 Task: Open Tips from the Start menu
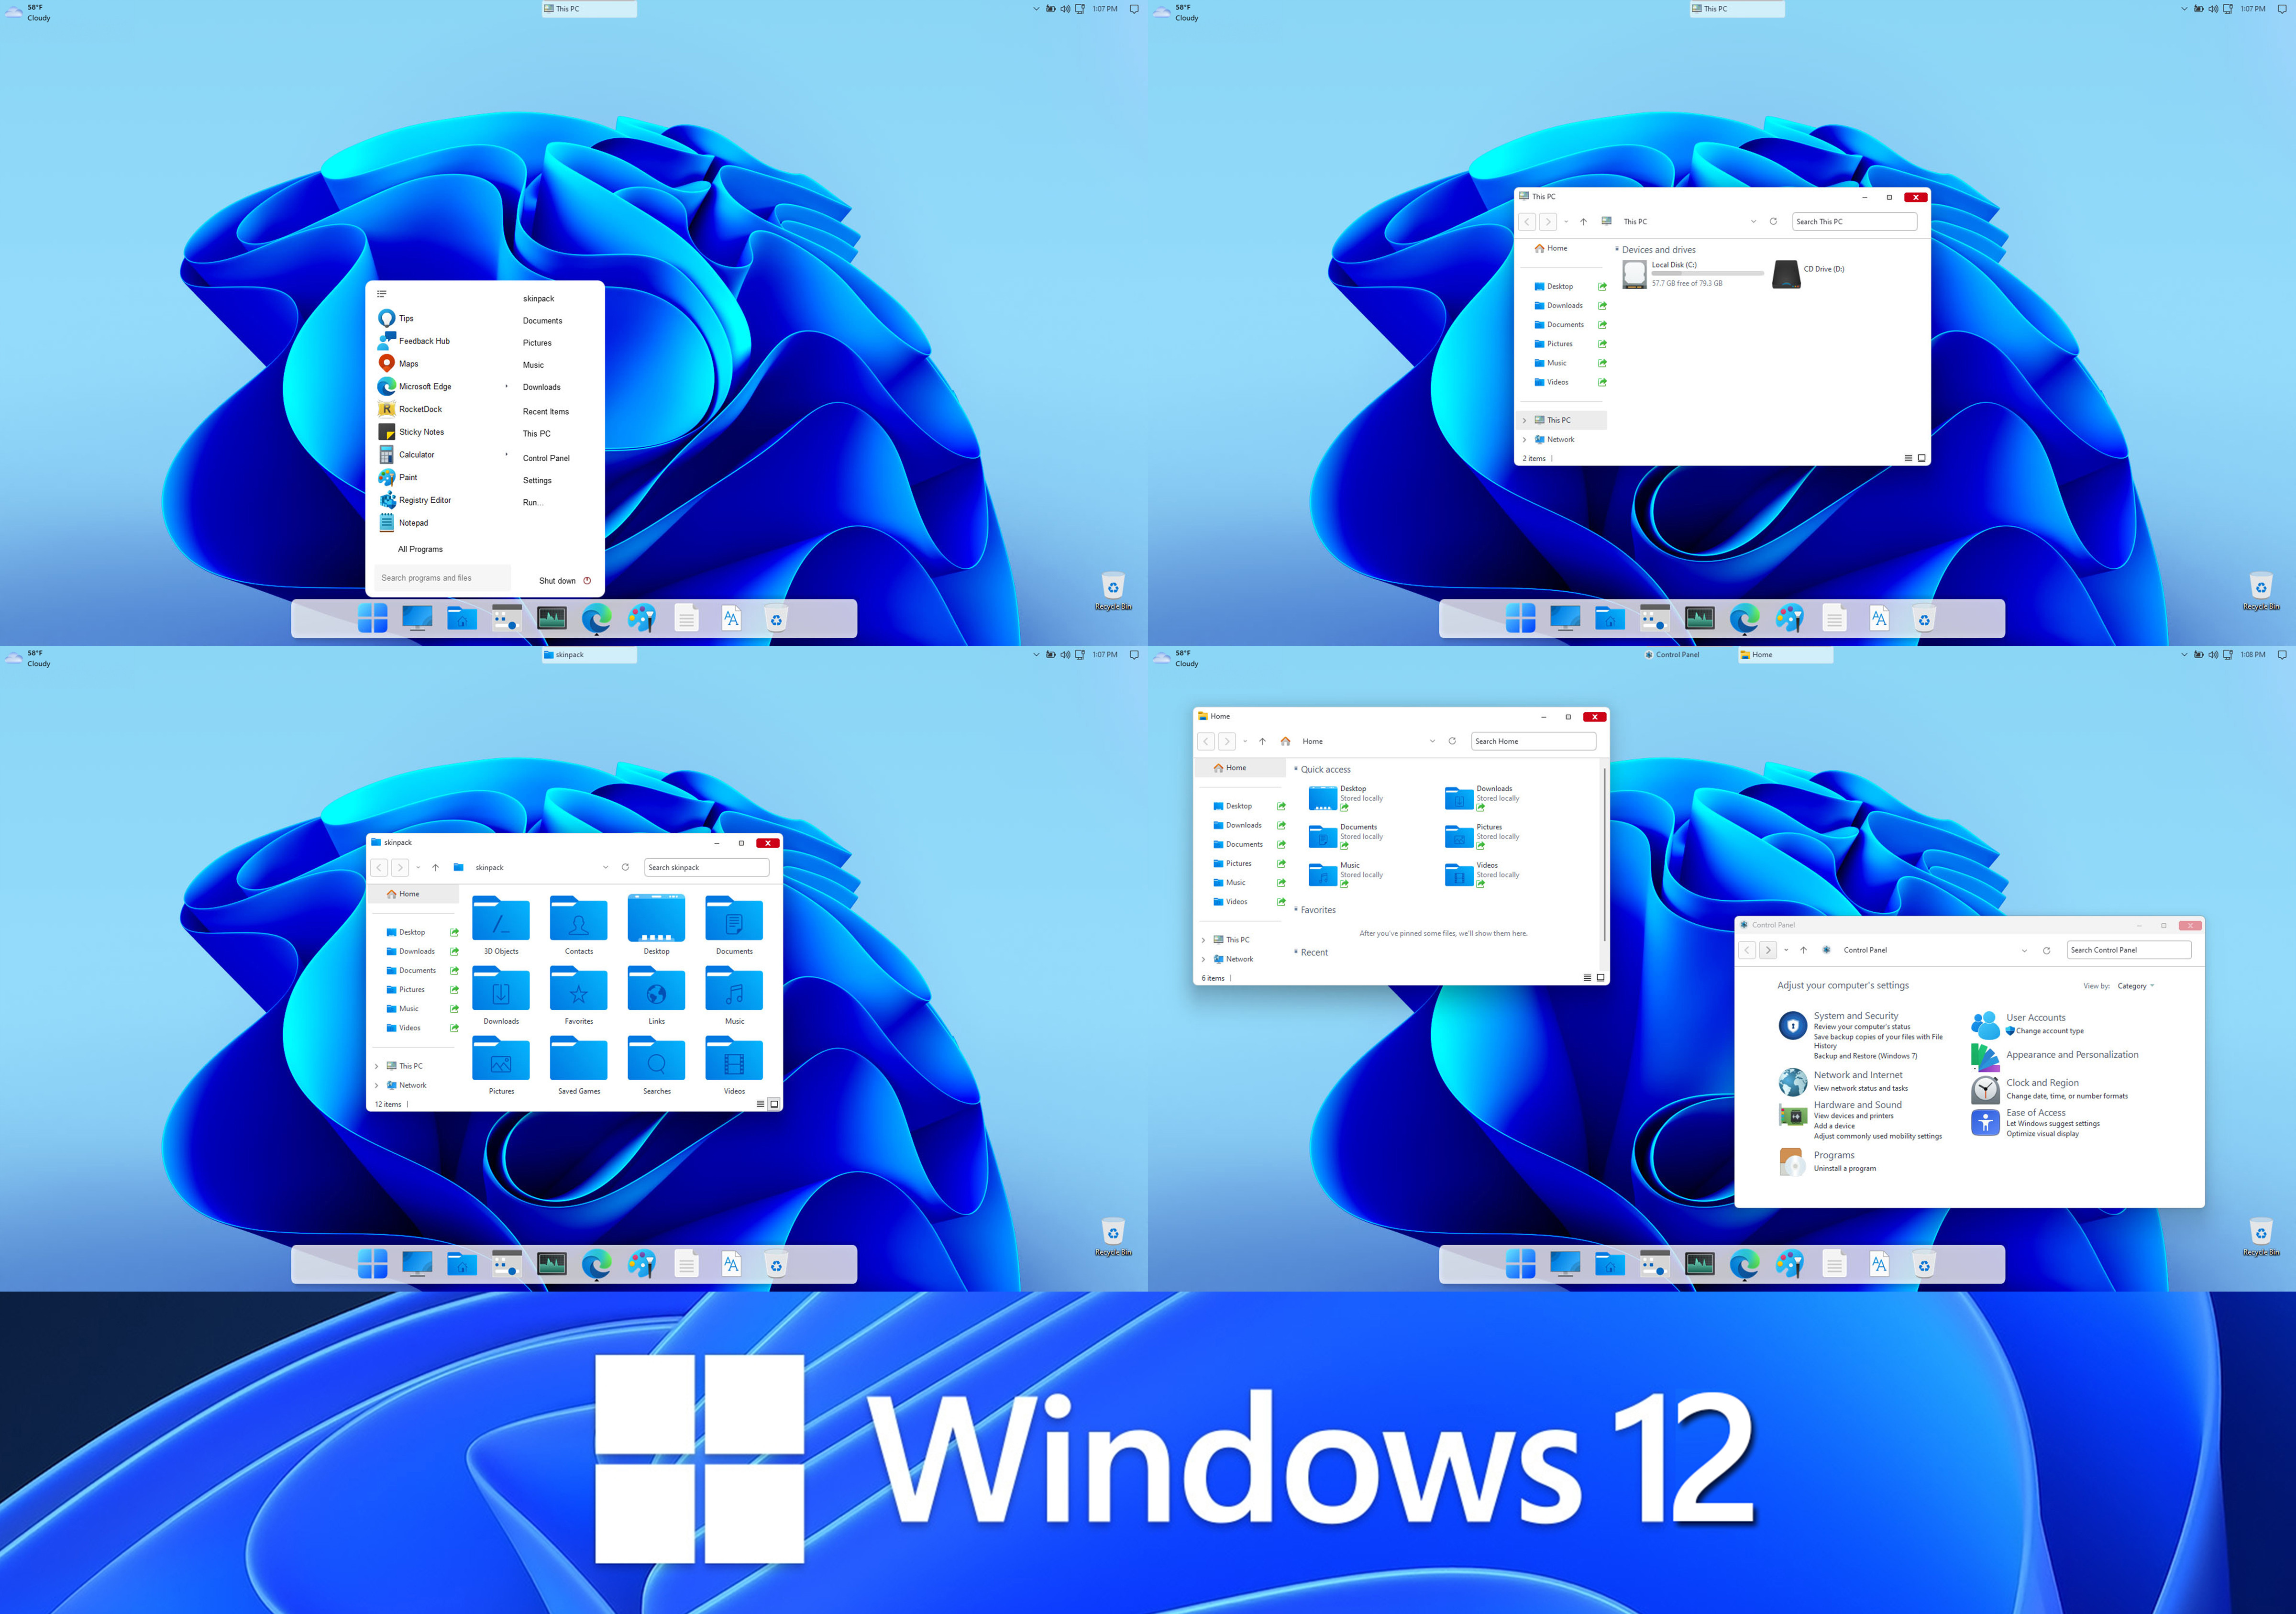[x=396, y=318]
